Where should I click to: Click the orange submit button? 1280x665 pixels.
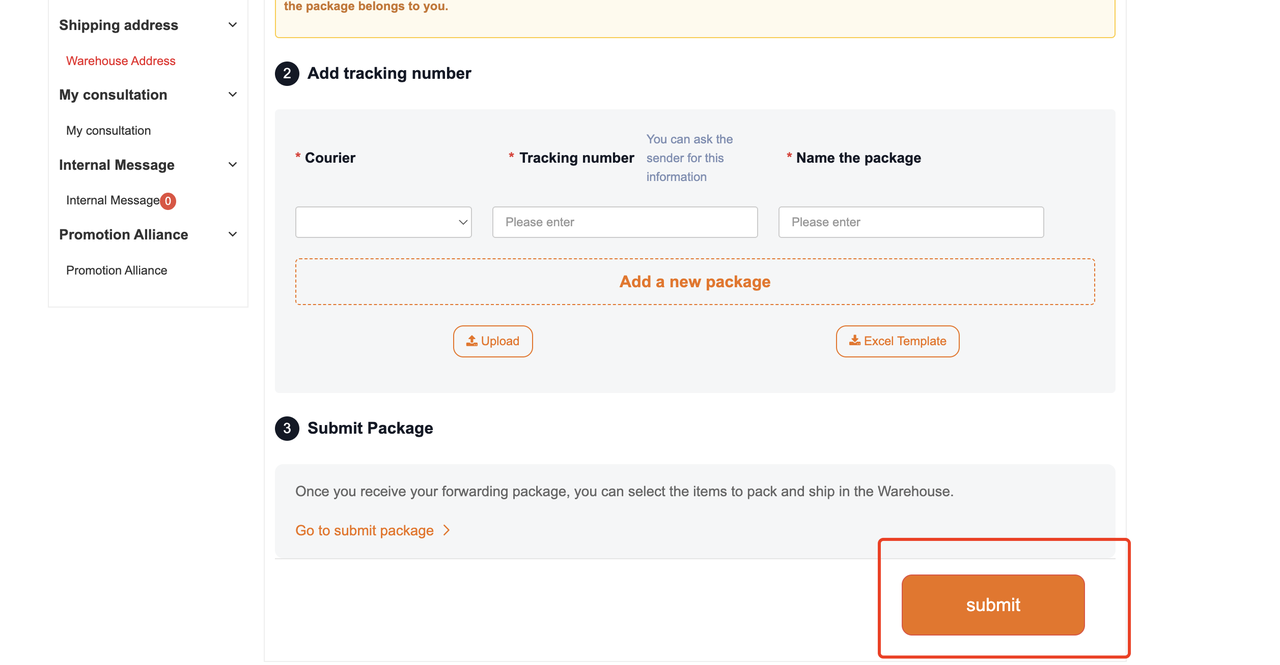(x=993, y=605)
